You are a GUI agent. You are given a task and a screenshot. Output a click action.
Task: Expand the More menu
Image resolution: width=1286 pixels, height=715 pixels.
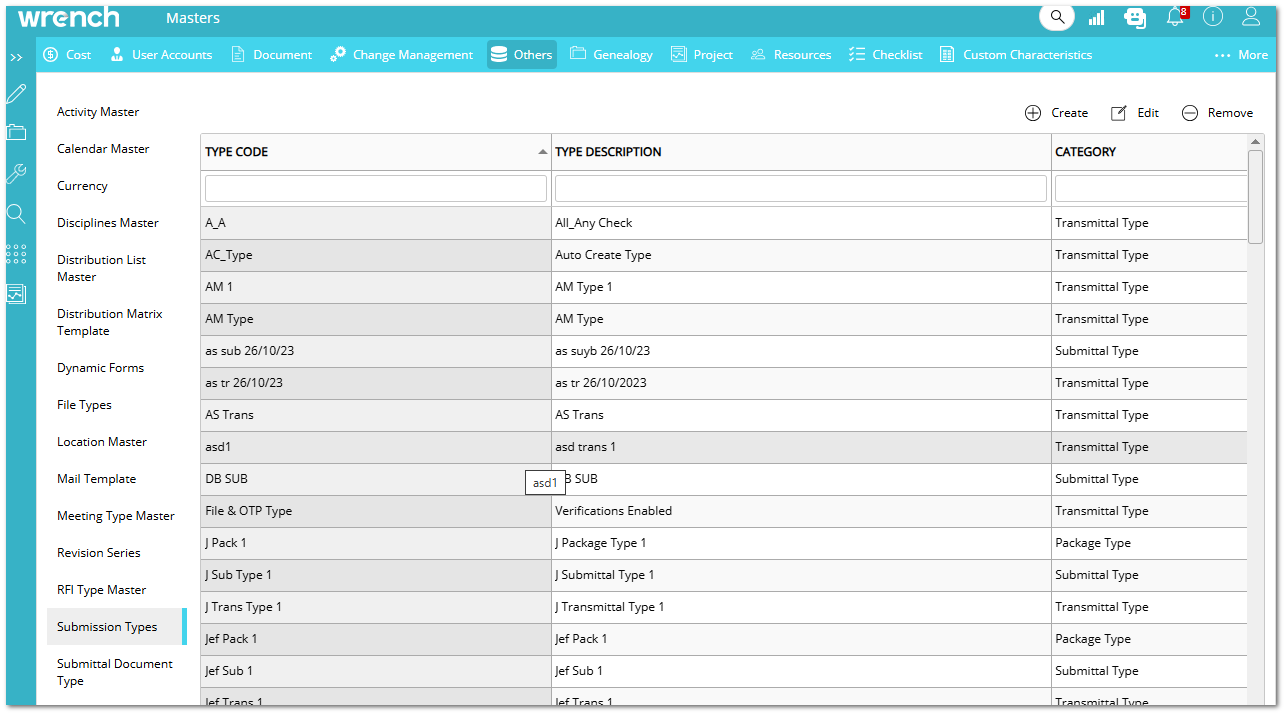tap(1241, 55)
